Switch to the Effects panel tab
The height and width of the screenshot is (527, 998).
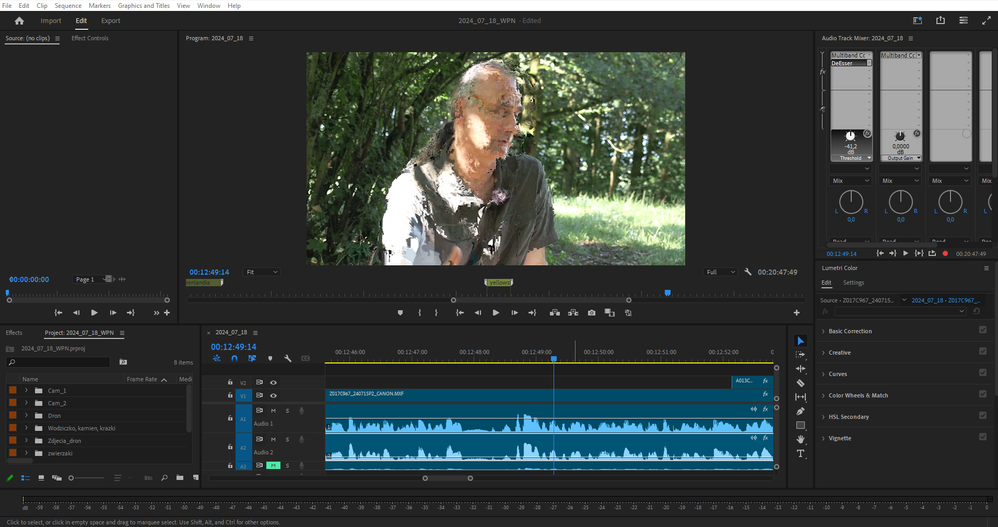pyautogui.click(x=14, y=333)
